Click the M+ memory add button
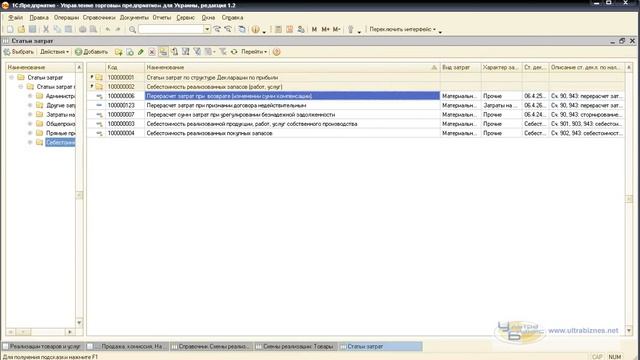640x360 pixels. point(325,29)
